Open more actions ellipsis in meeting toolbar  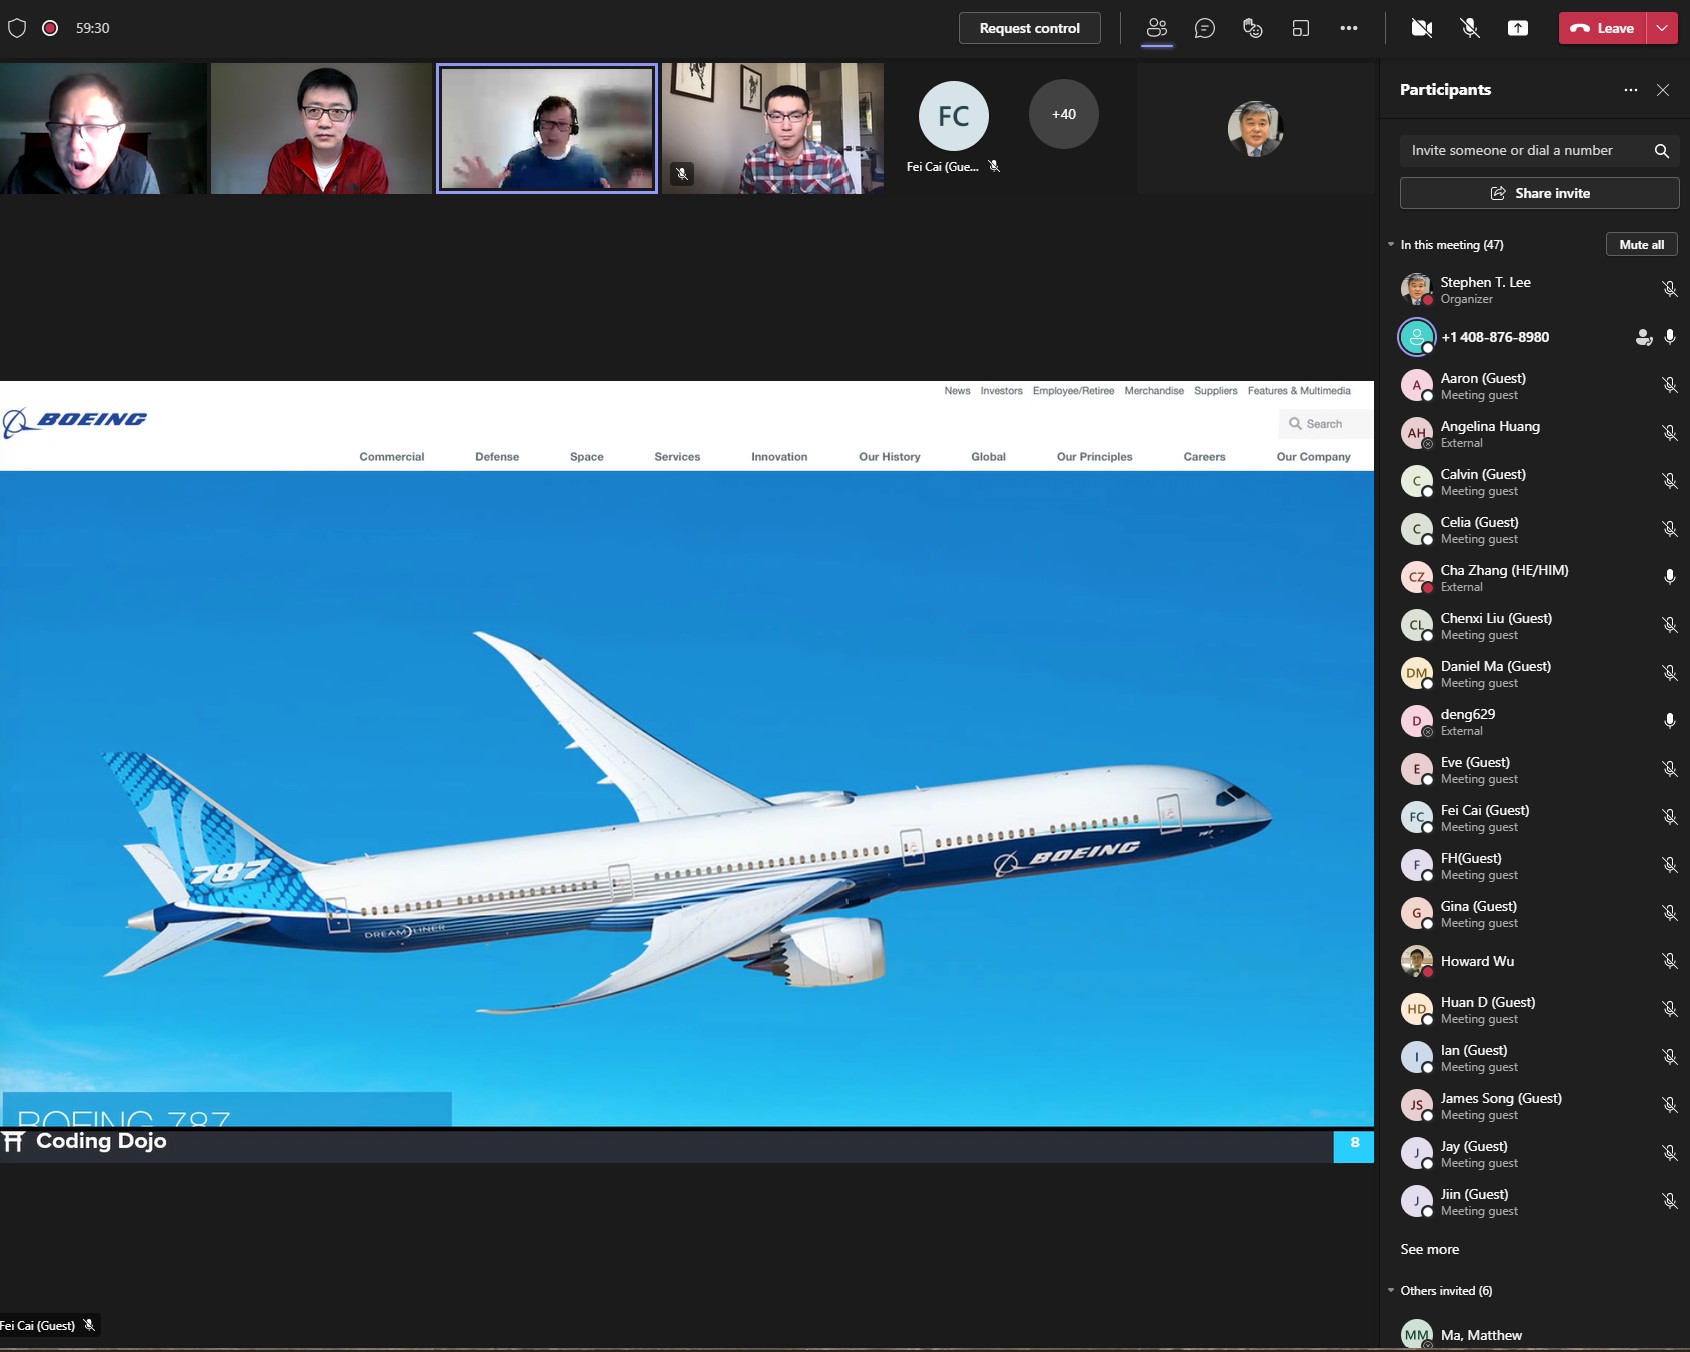(1349, 28)
